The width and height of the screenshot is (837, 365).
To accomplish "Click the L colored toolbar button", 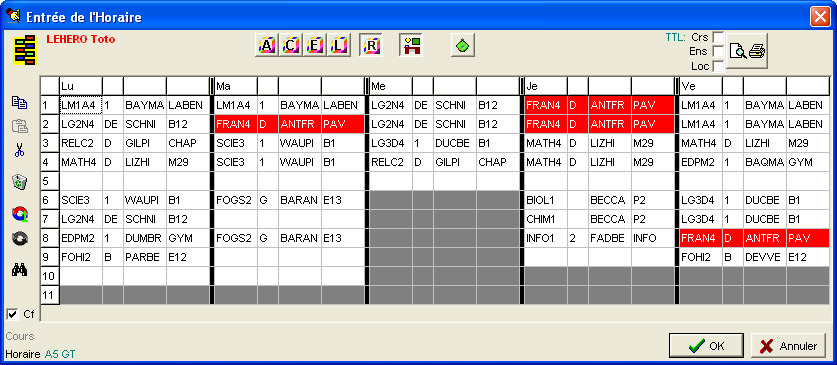I will [339, 46].
